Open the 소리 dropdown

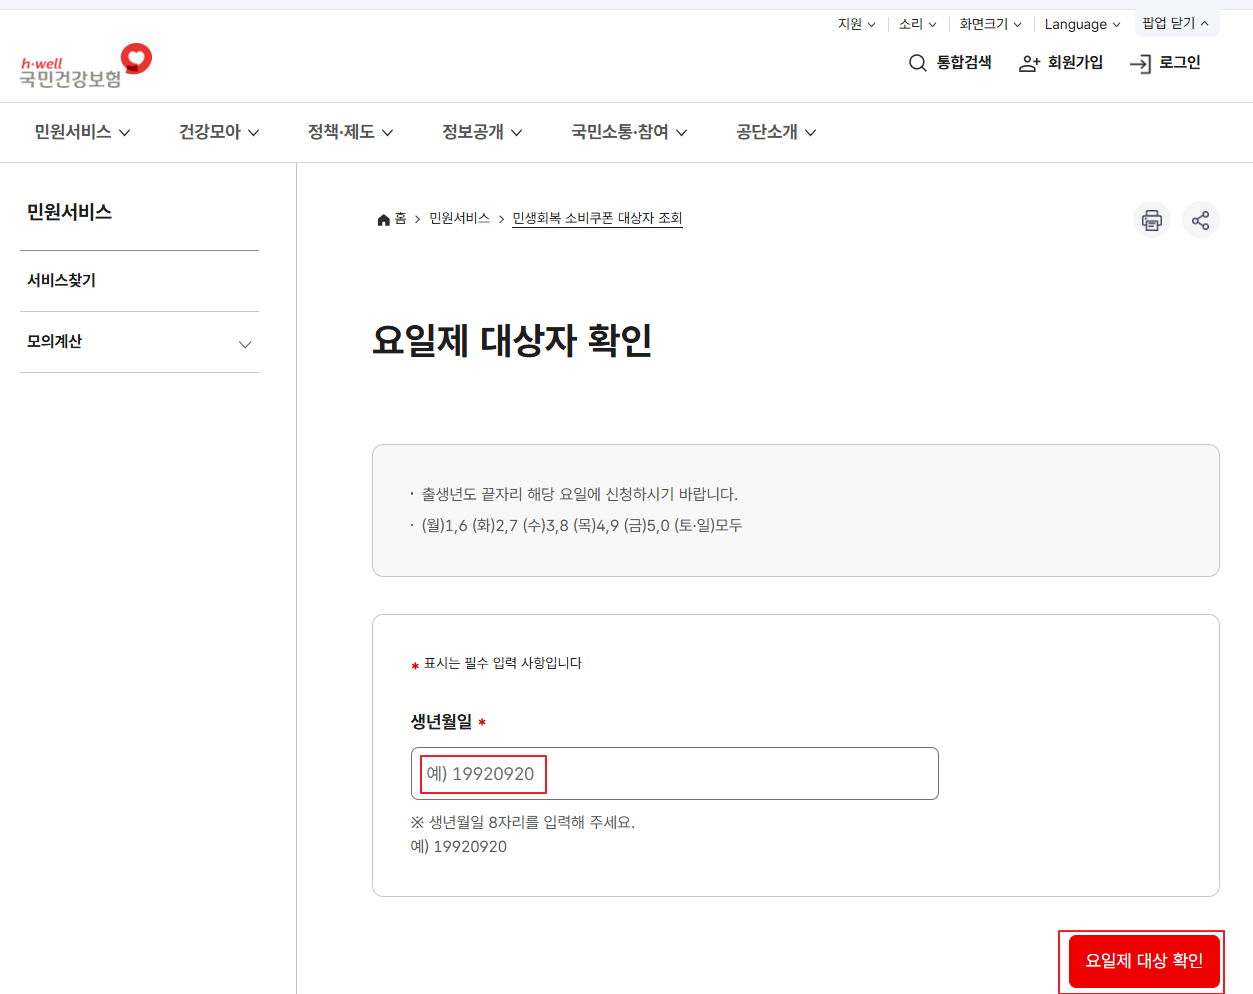917,24
